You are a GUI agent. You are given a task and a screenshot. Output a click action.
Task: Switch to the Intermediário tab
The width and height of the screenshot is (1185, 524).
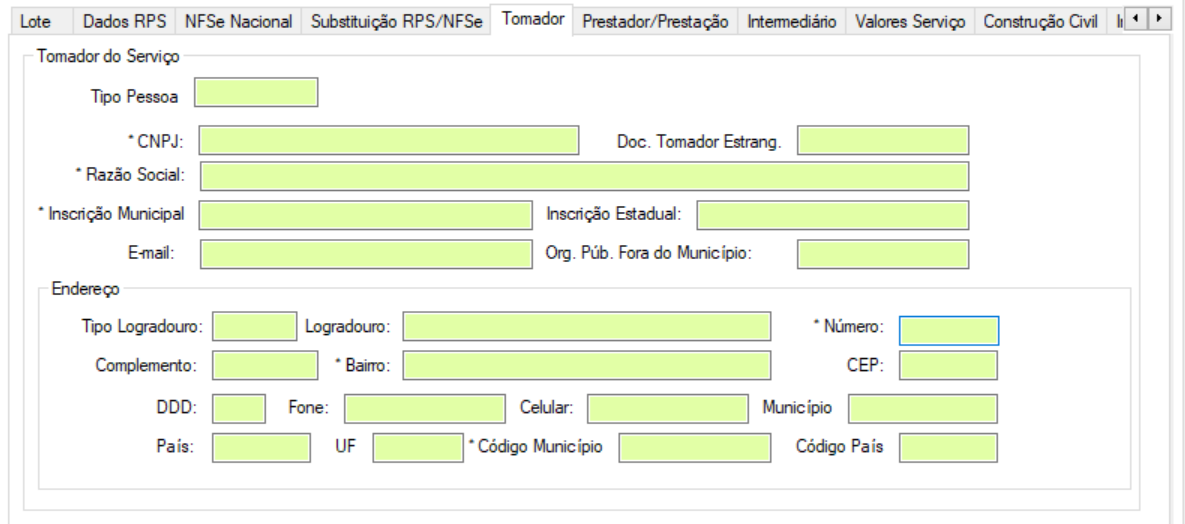click(x=791, y=20)
